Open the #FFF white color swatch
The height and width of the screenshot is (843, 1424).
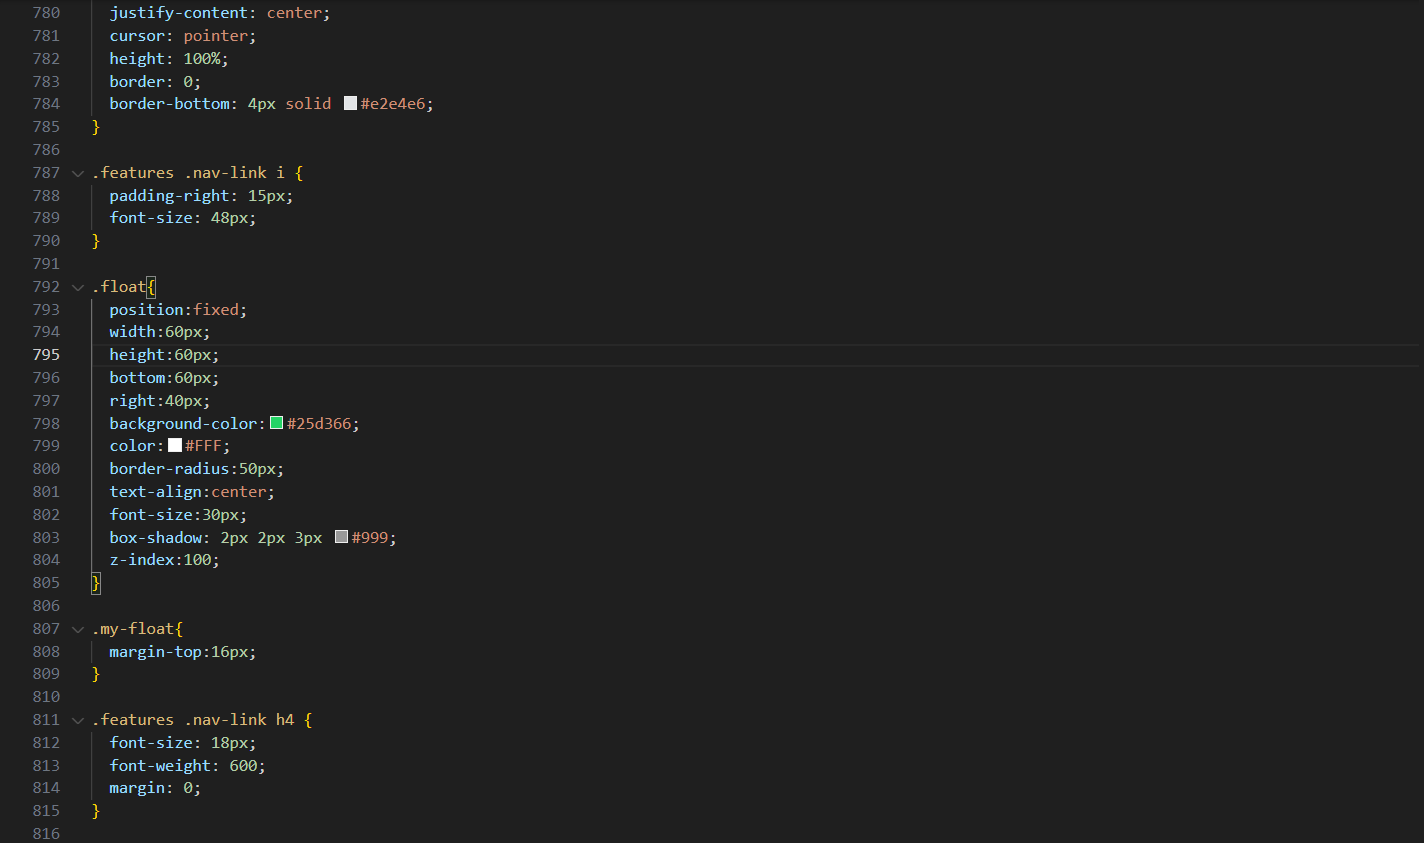[x=175, y=446]
